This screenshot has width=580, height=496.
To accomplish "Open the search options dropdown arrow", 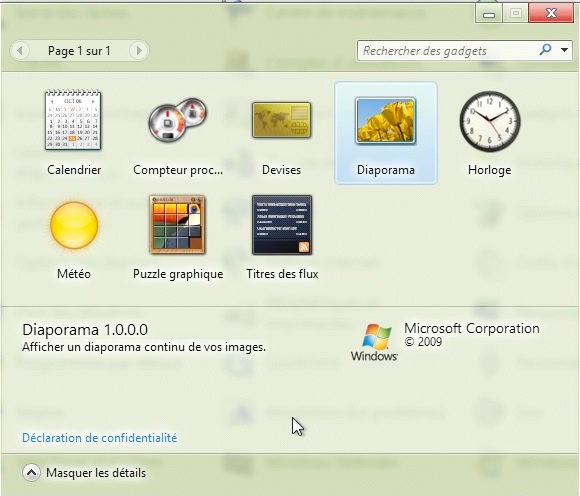I will [564, 50].
